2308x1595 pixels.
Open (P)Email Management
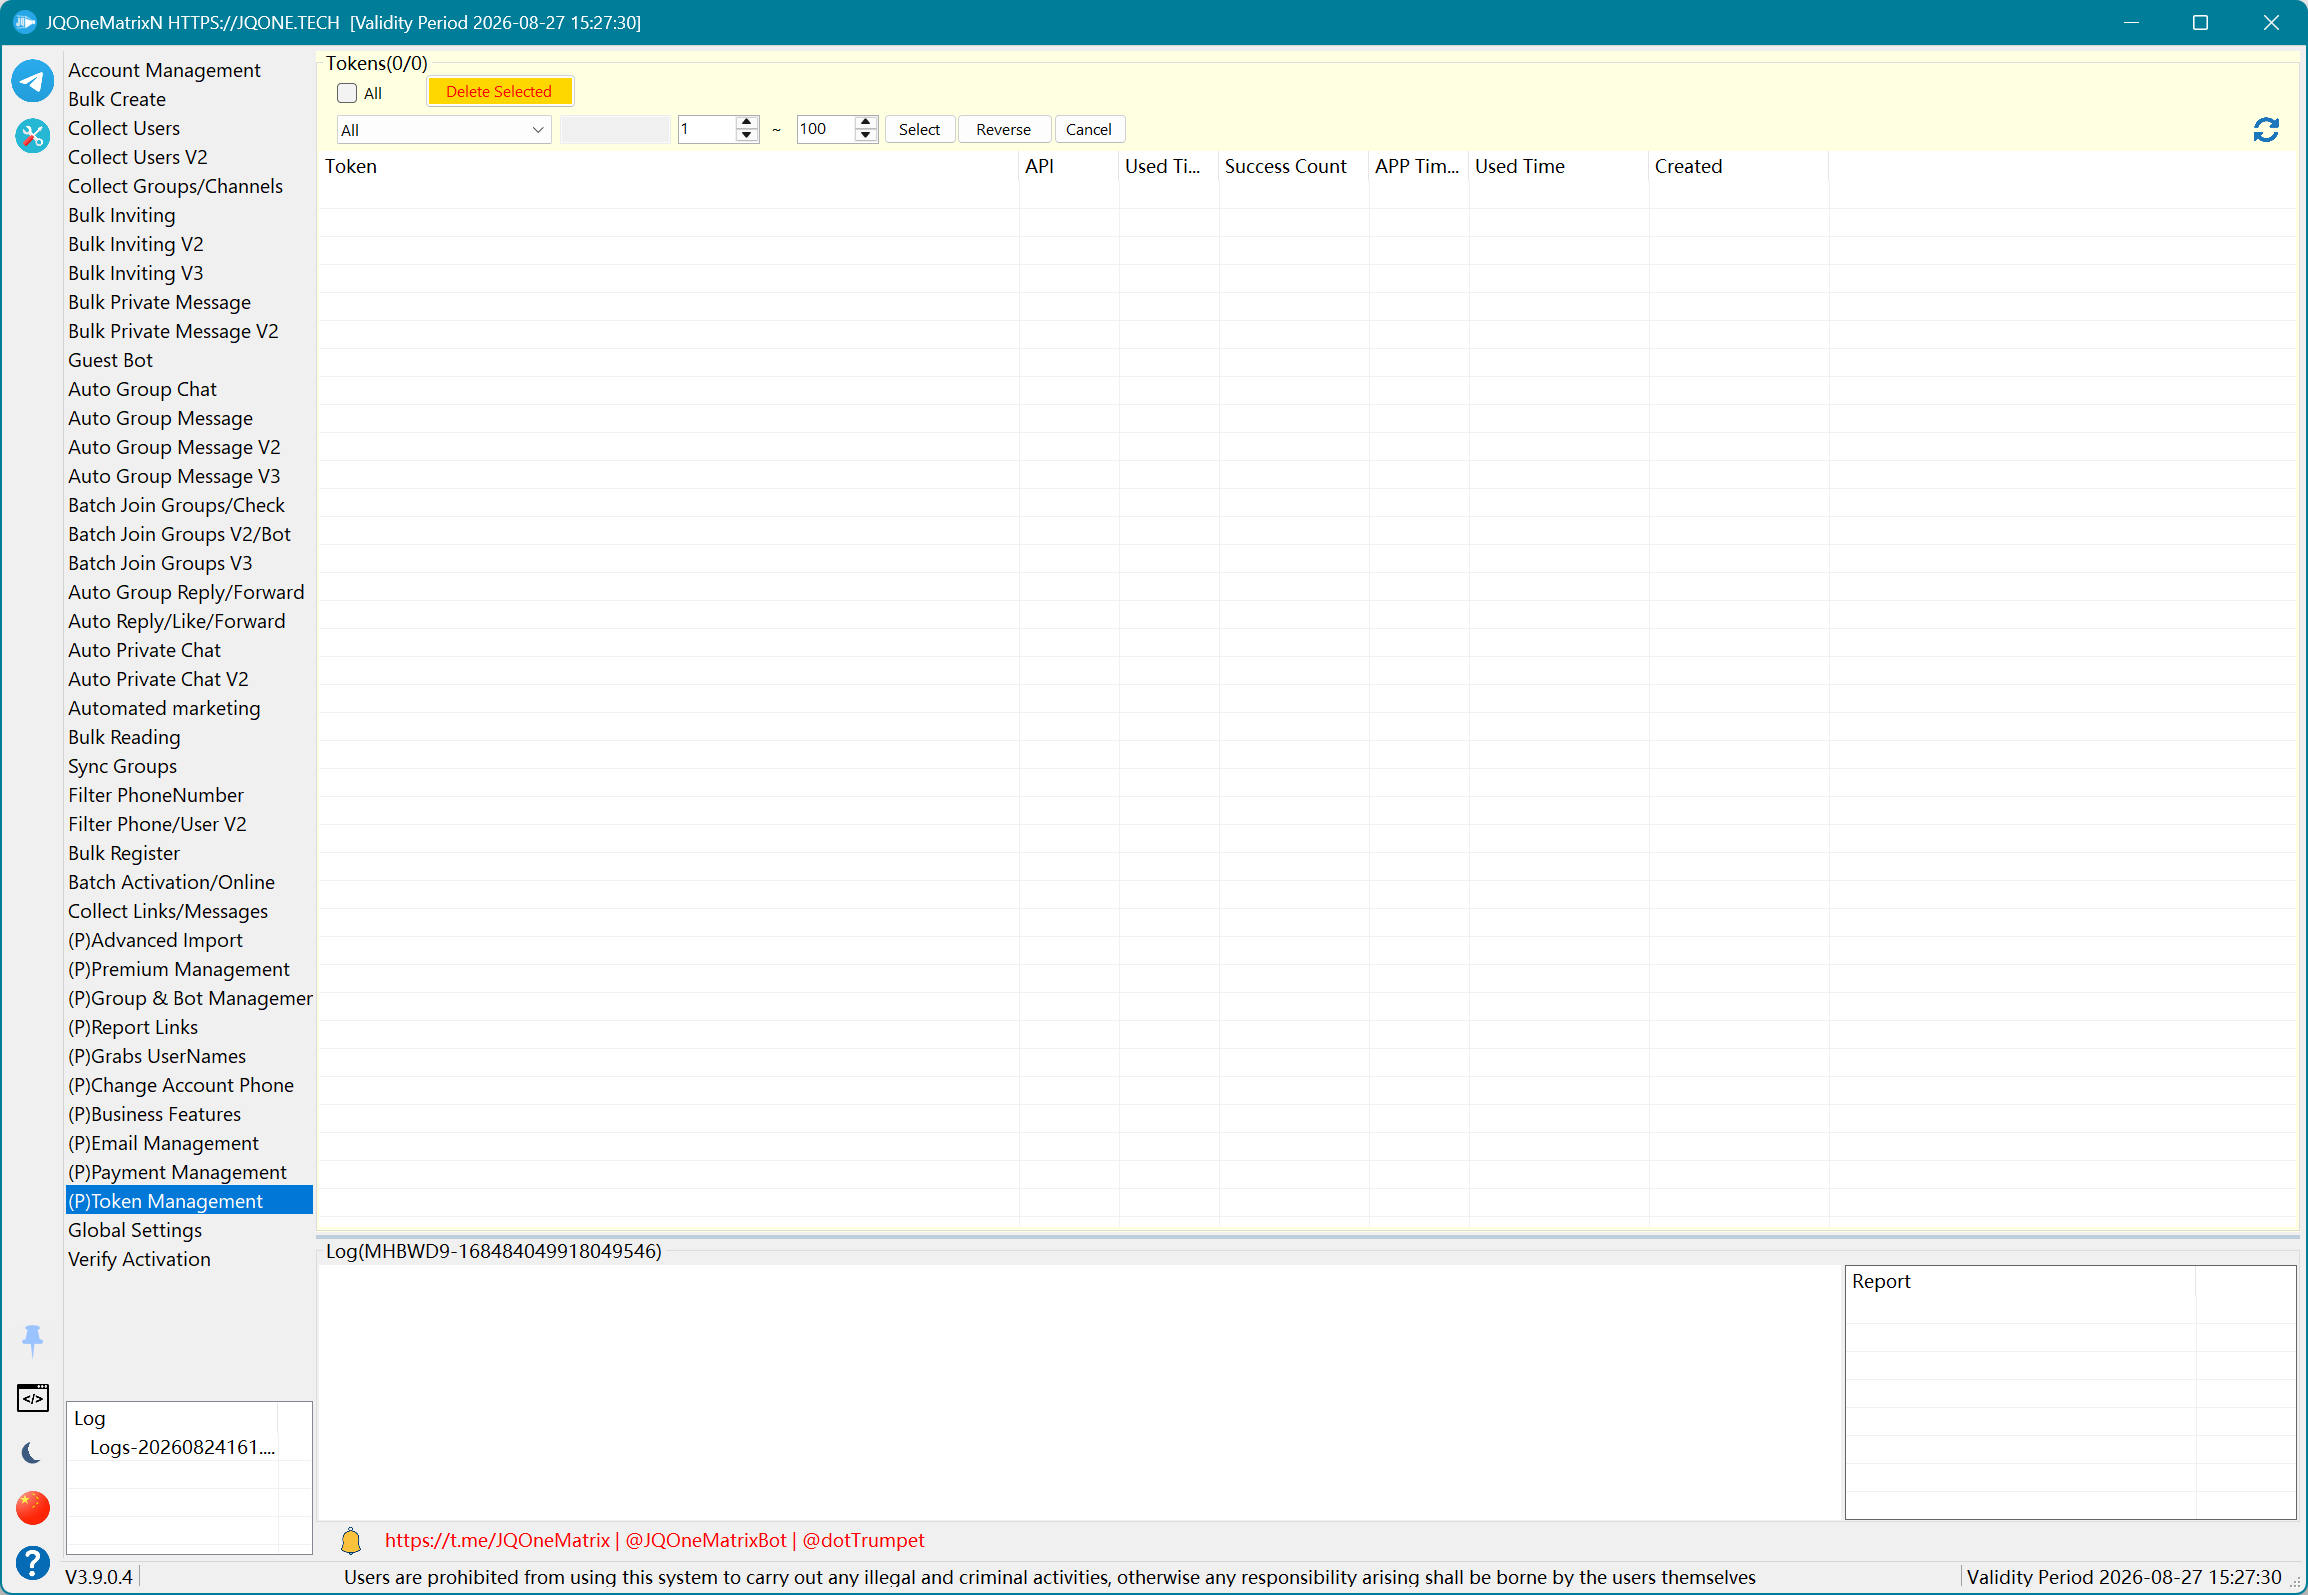pyautogui.click(x=163, y=1143)
